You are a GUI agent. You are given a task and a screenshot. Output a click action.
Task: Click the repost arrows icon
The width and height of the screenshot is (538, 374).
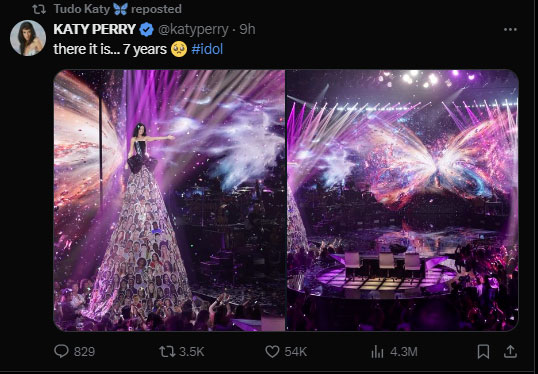(167, 351)
